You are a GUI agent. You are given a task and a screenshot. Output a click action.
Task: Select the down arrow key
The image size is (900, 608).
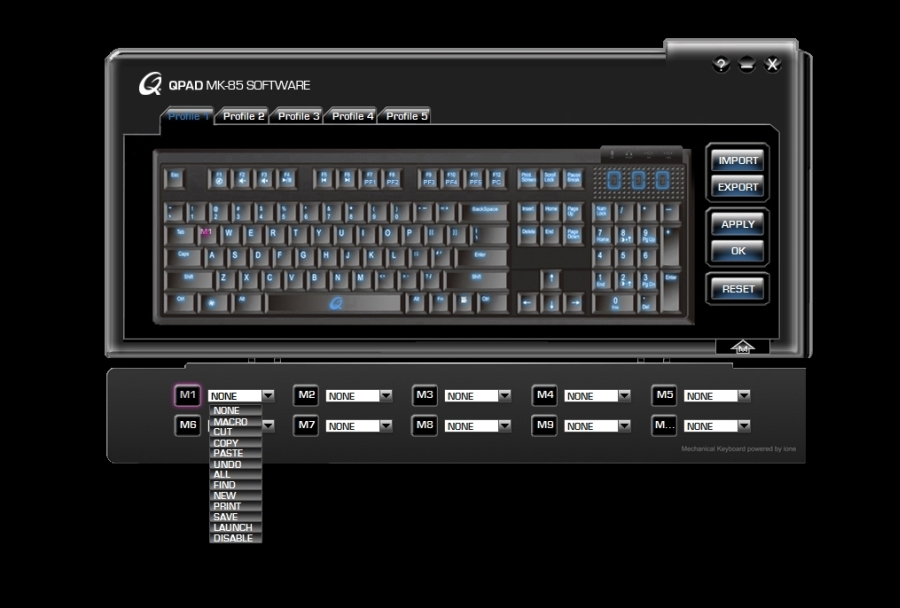(551, 303)
